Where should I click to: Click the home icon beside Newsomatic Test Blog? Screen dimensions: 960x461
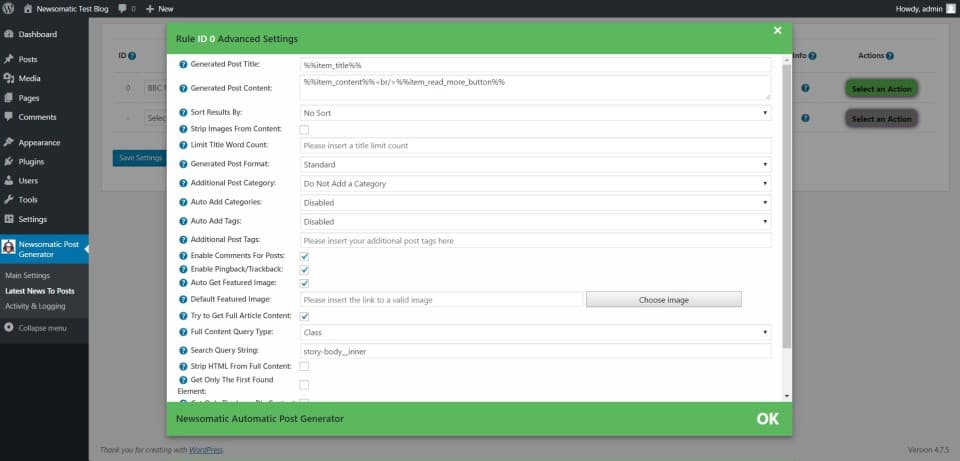coord(28,9)
